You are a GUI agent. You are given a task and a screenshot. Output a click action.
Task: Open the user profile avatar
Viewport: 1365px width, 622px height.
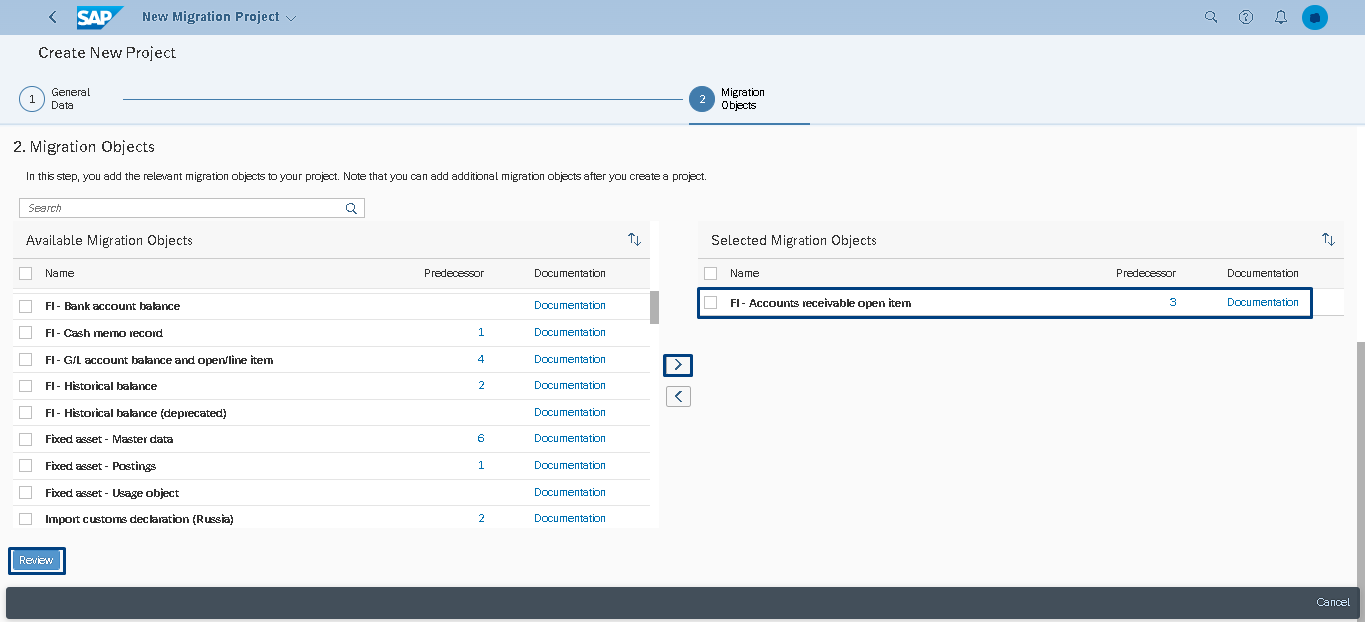[x=1315, y=17]
